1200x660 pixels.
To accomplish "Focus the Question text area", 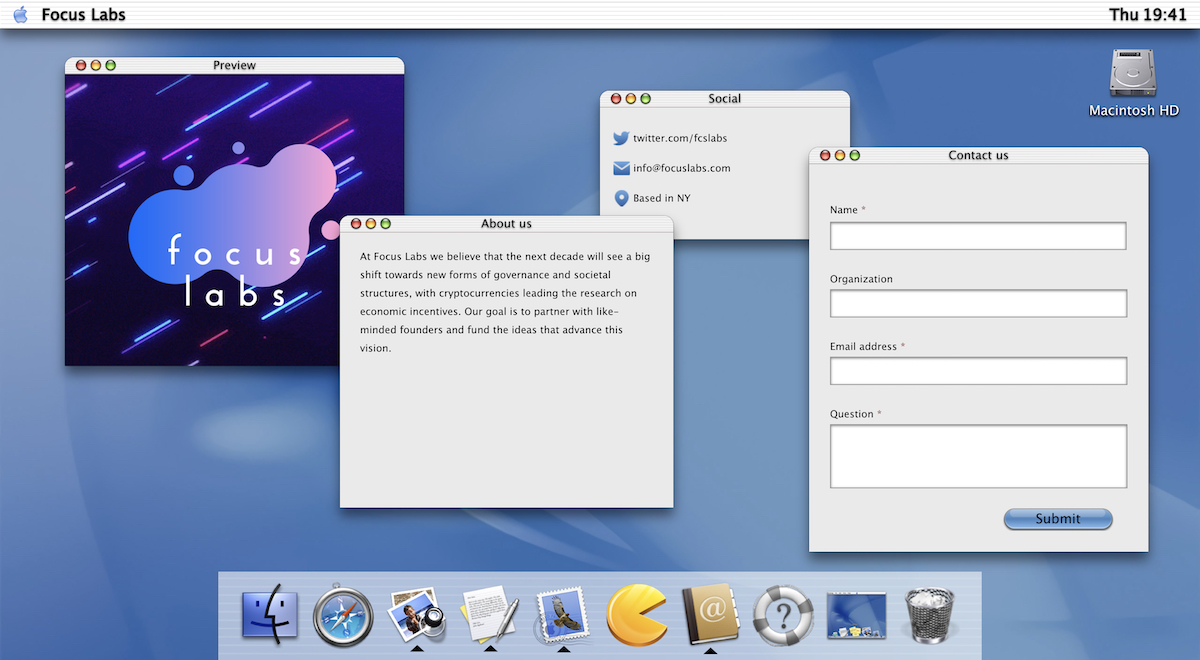I will point(978,457).
